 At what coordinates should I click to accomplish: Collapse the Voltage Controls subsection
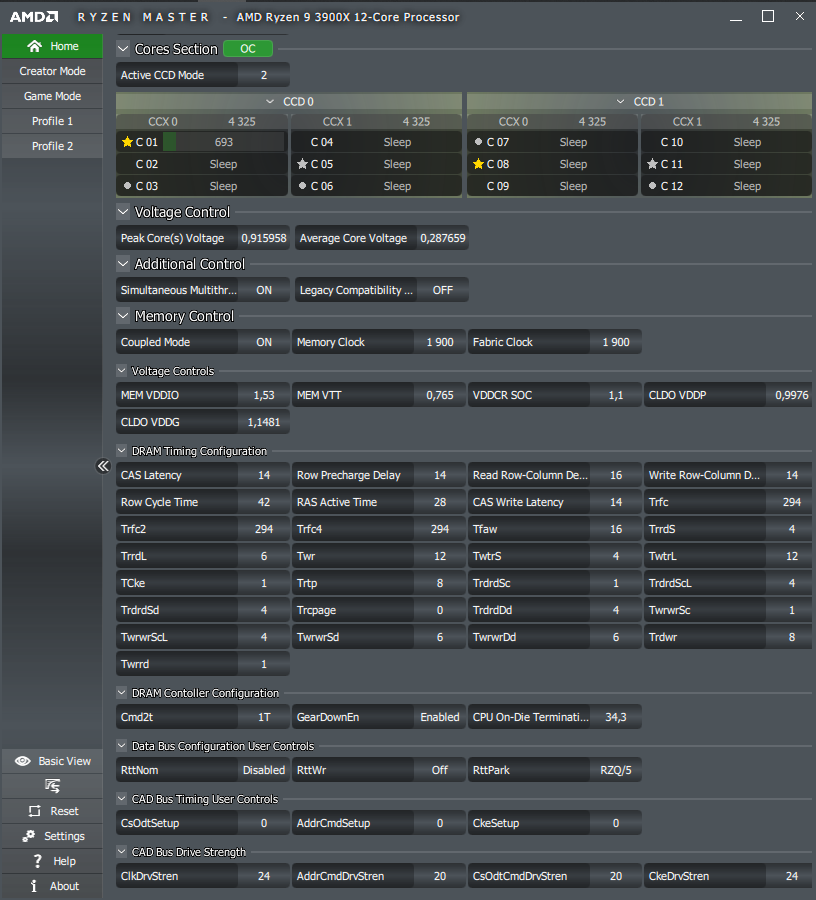coord(121,371)
